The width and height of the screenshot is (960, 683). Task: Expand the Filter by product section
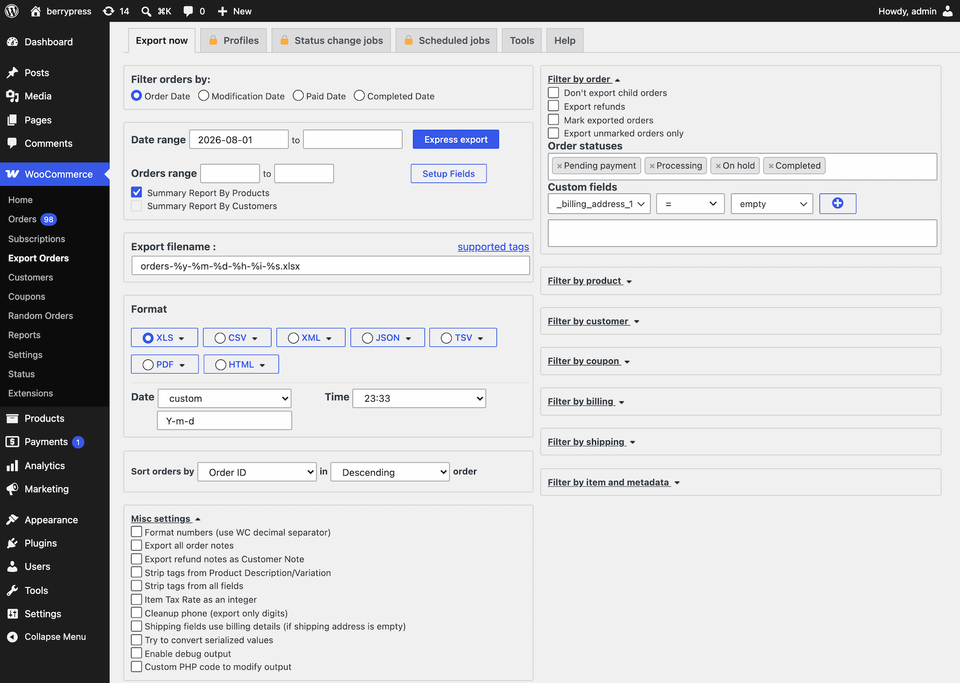590,281
